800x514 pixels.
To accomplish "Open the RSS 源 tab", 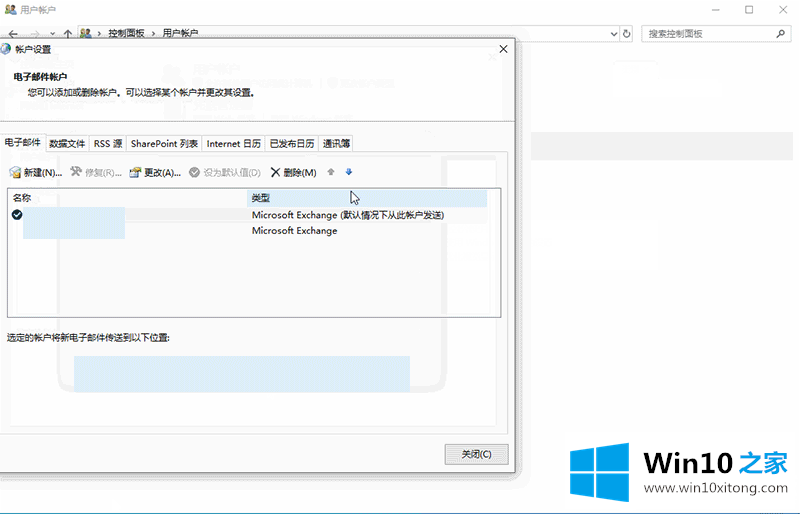I will click(x=108, y=144).
